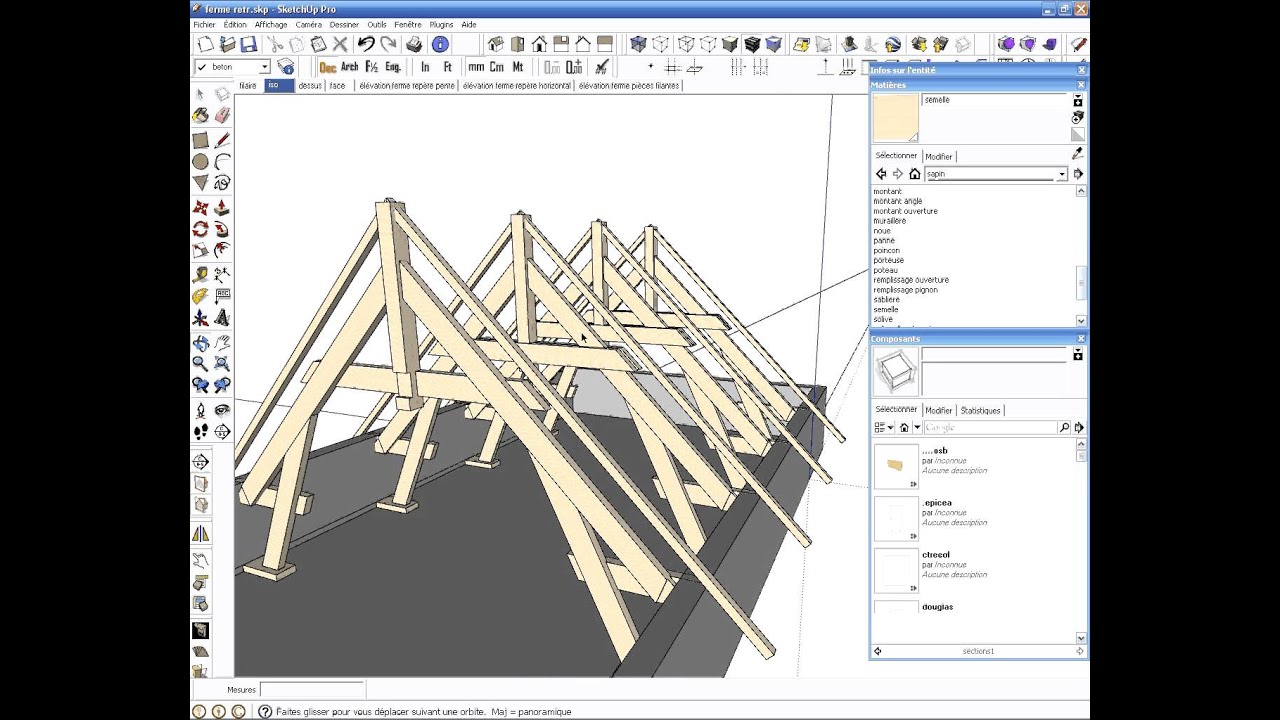This screenshot has height=720, width=1280.
Task: Open the Composants details arrow menu
Action: point(1078,427)
